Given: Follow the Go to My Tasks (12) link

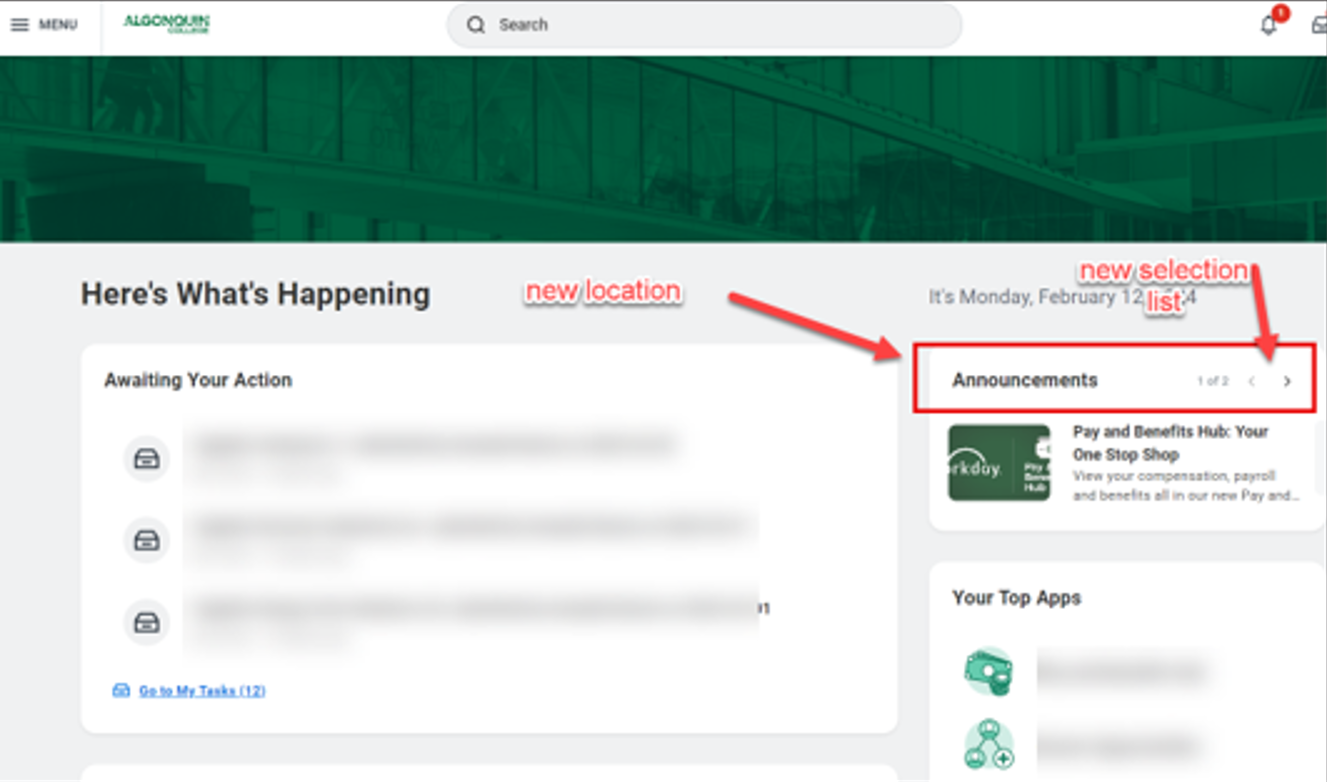Looking at the screenshot, I should coord(202,691).
